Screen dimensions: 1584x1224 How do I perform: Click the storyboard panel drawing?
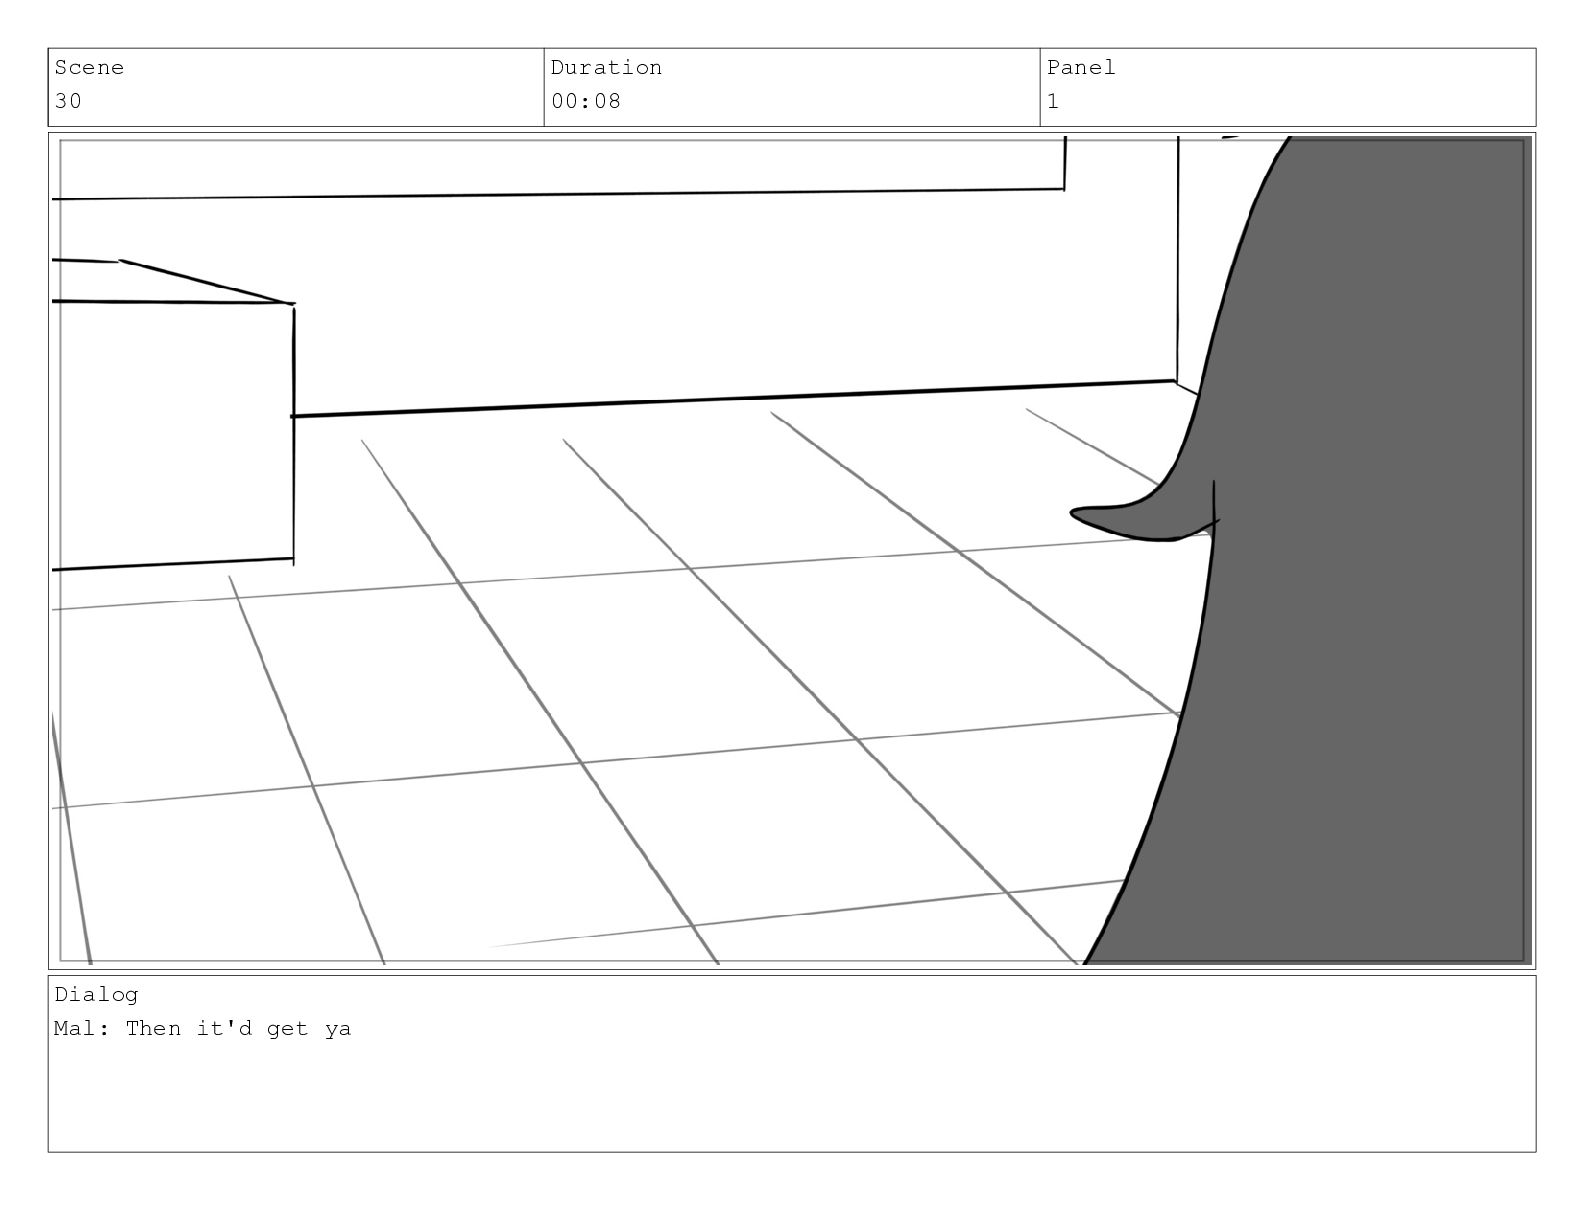click(792, 551)
